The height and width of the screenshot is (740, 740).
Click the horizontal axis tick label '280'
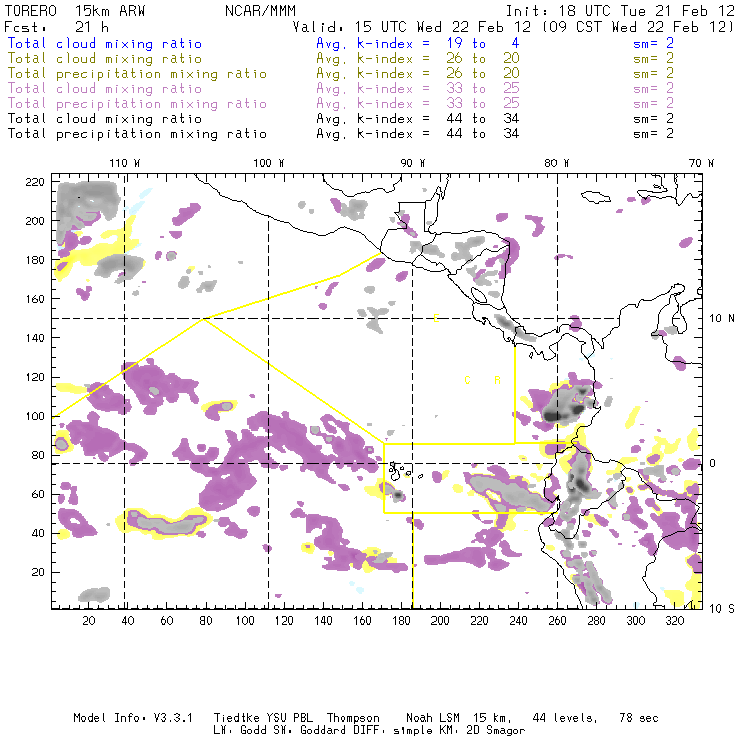click(597, 621)
